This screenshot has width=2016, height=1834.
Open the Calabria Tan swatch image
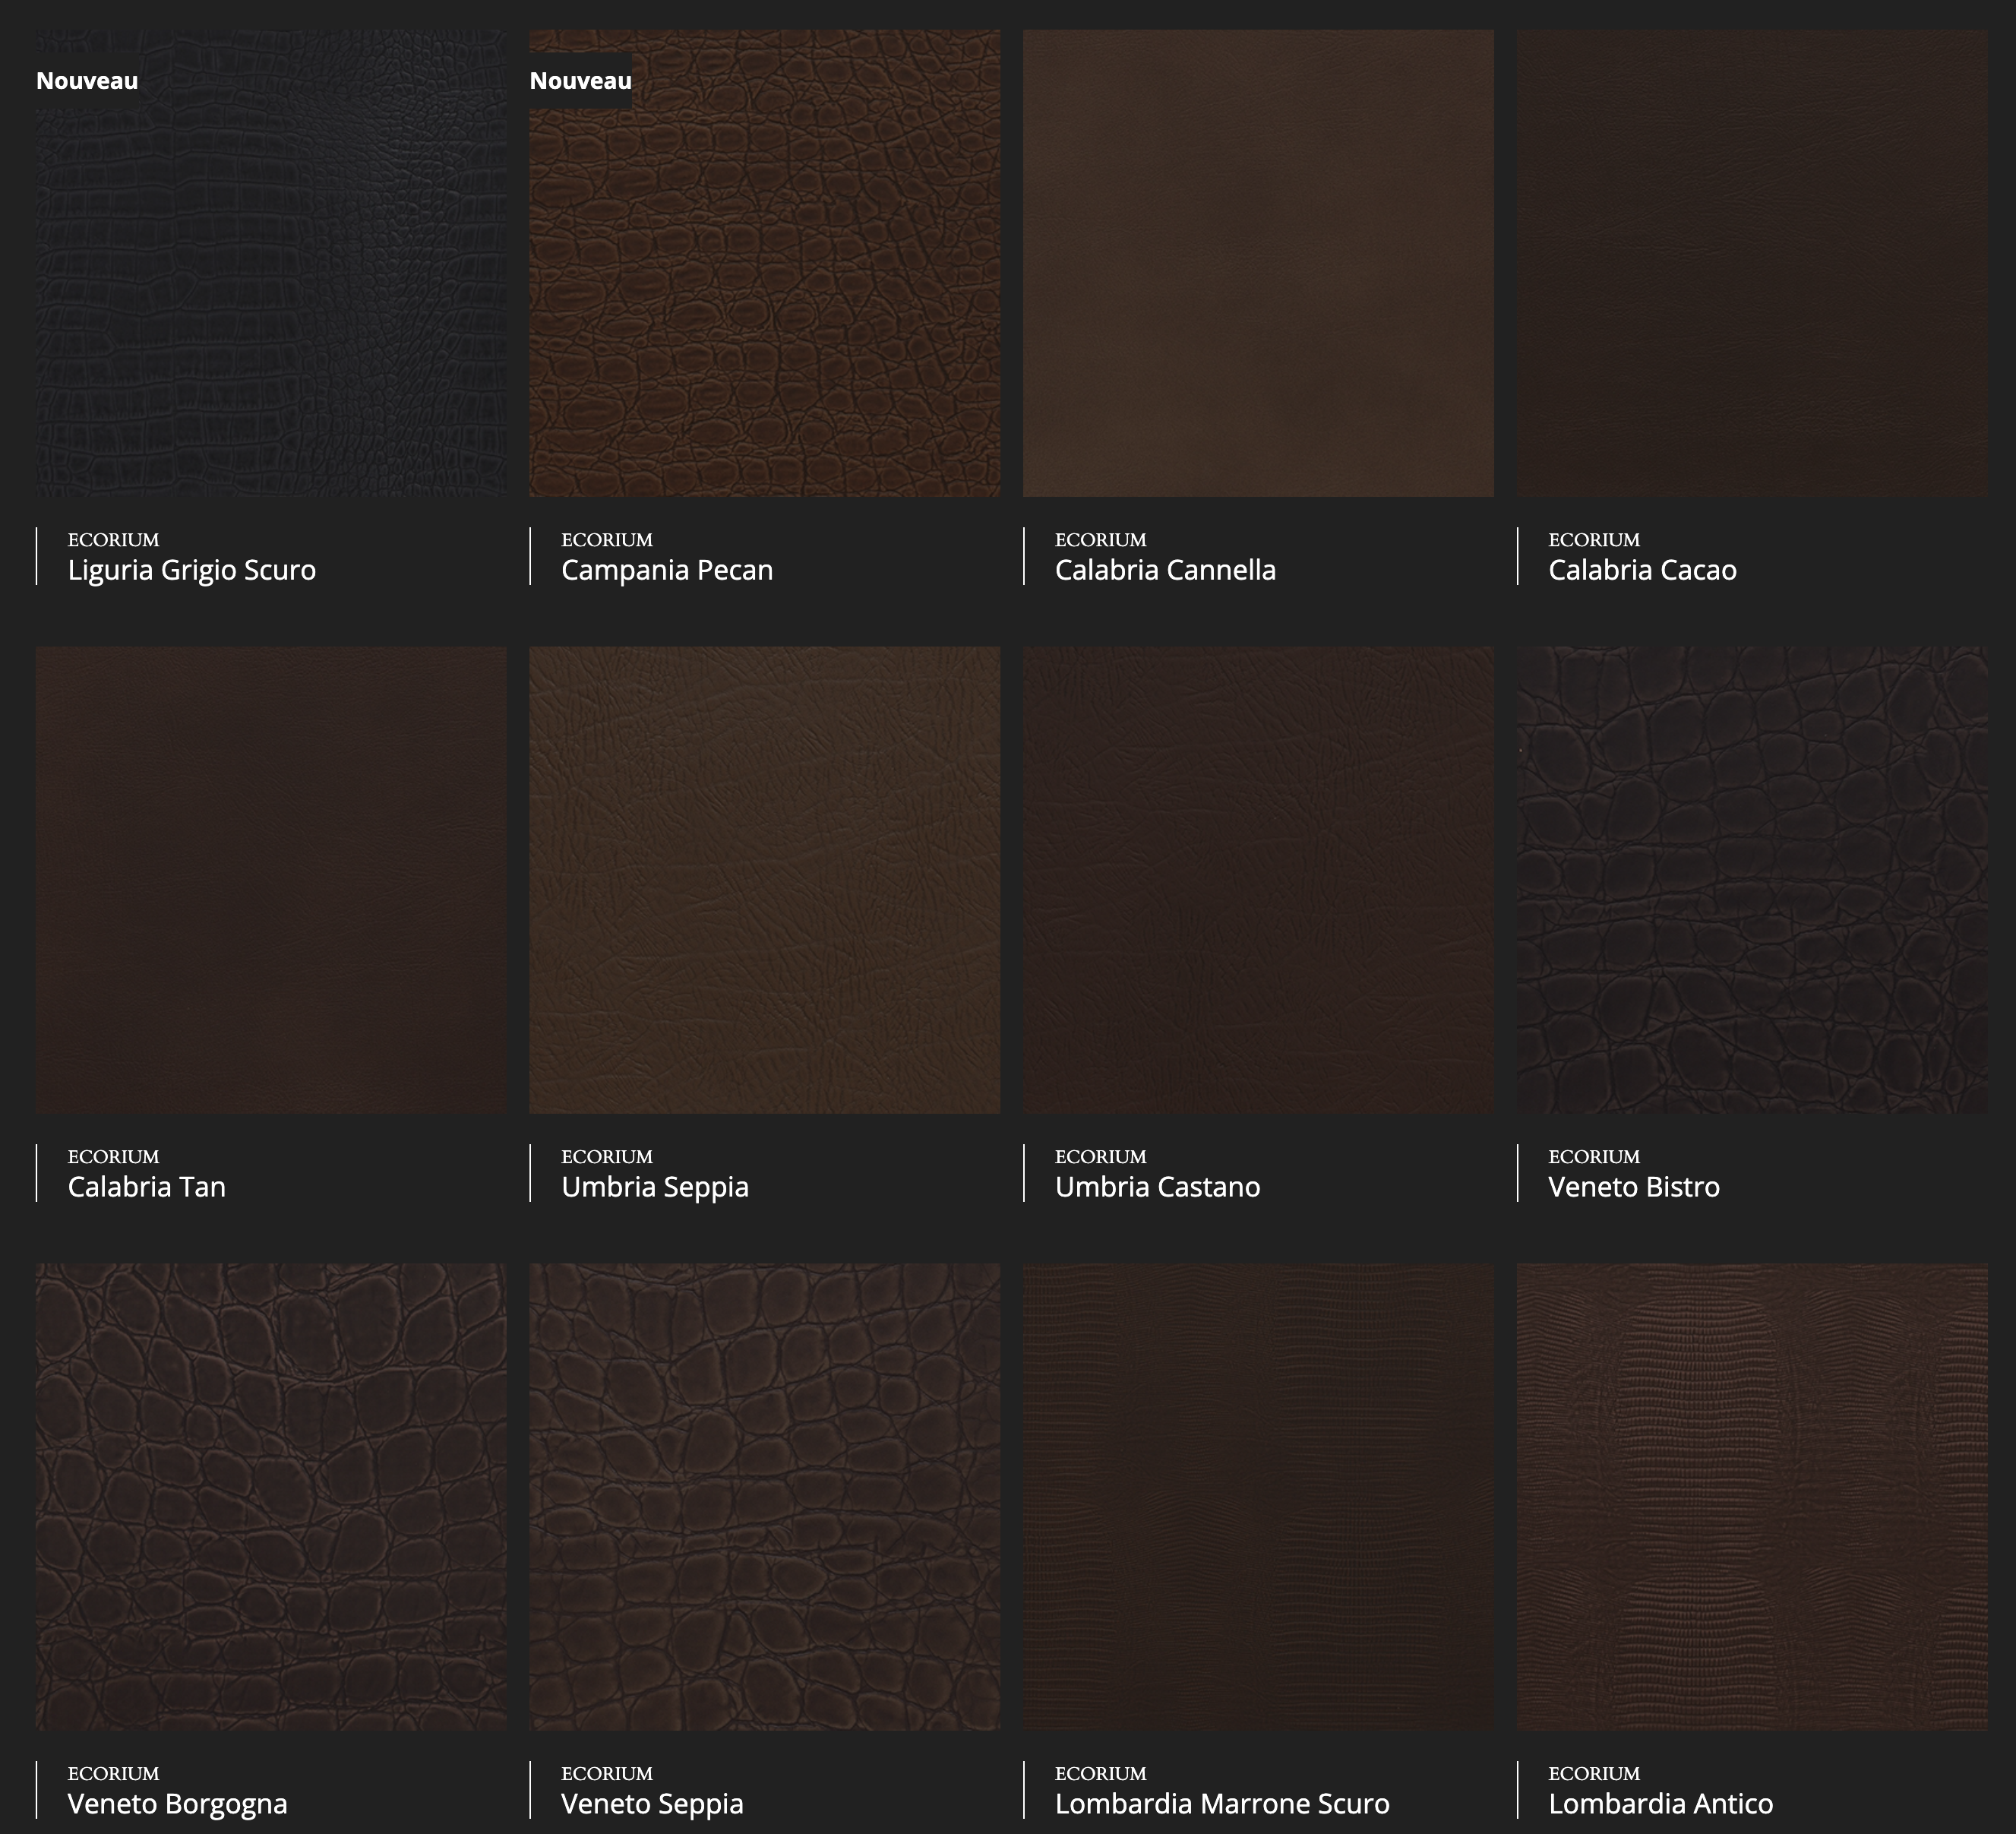271,880
